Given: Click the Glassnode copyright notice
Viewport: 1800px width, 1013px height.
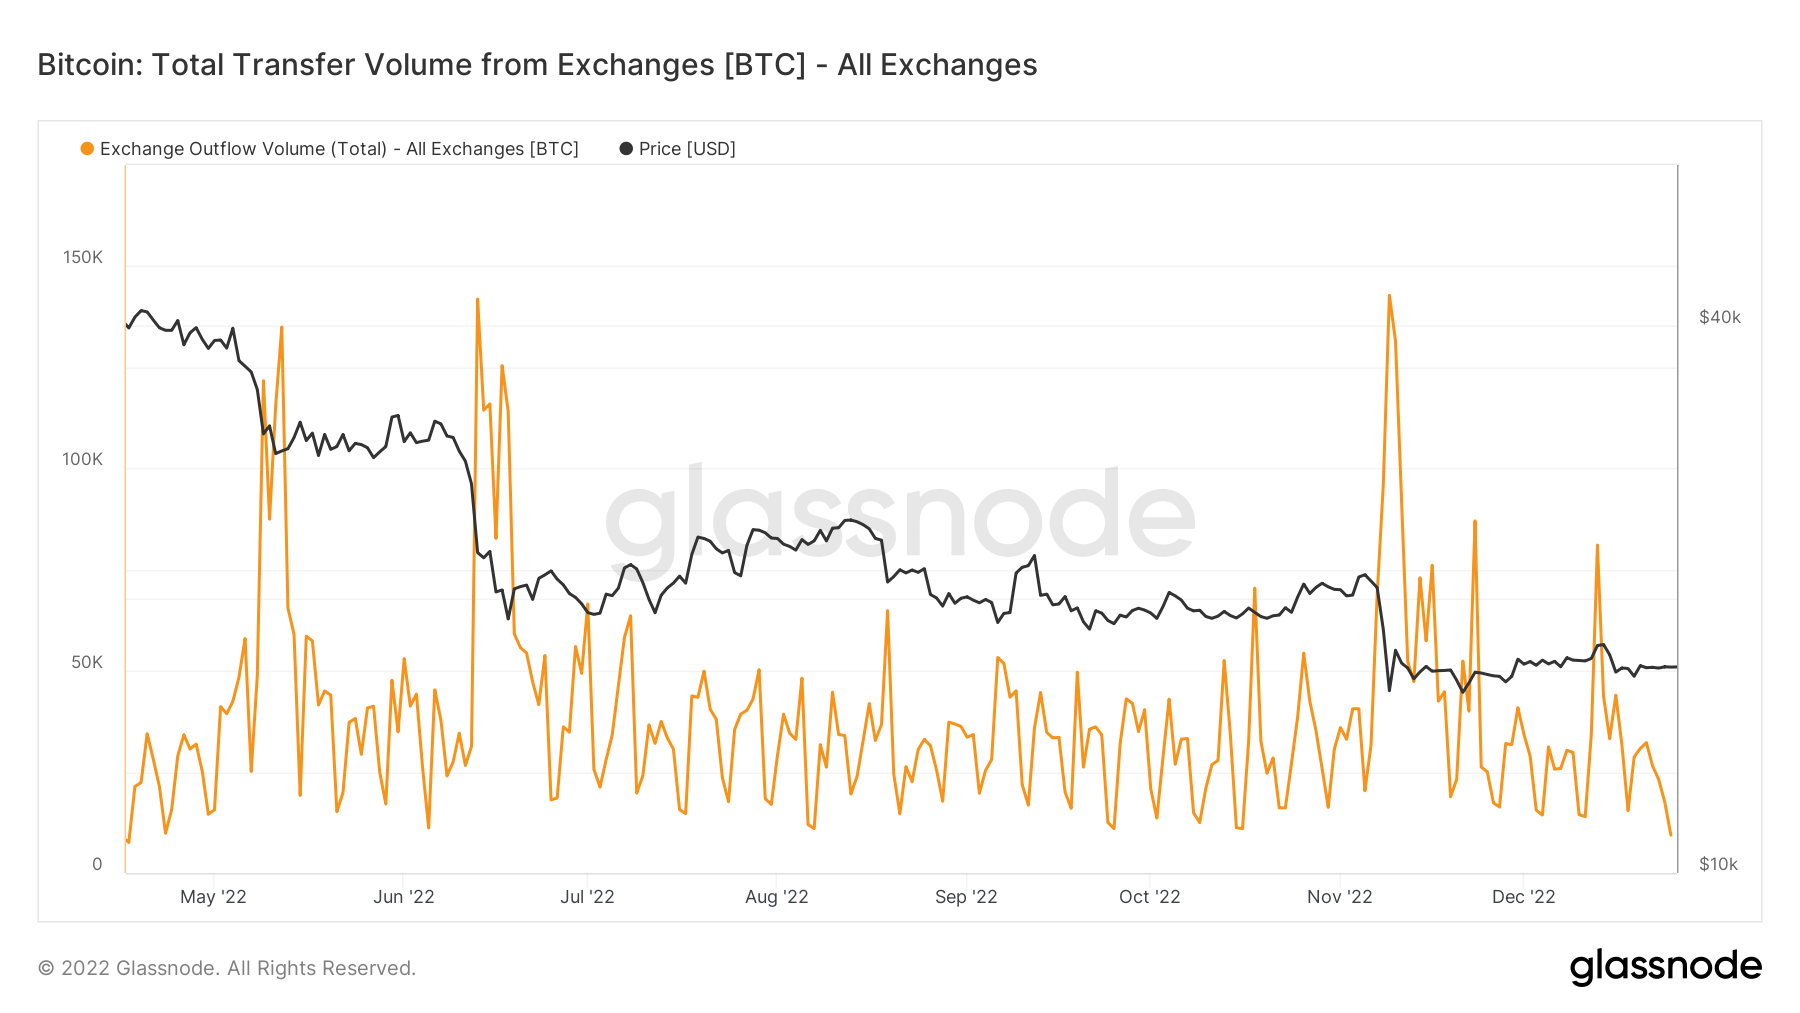Looking at the screenshot, I should (x=227, y=968).
